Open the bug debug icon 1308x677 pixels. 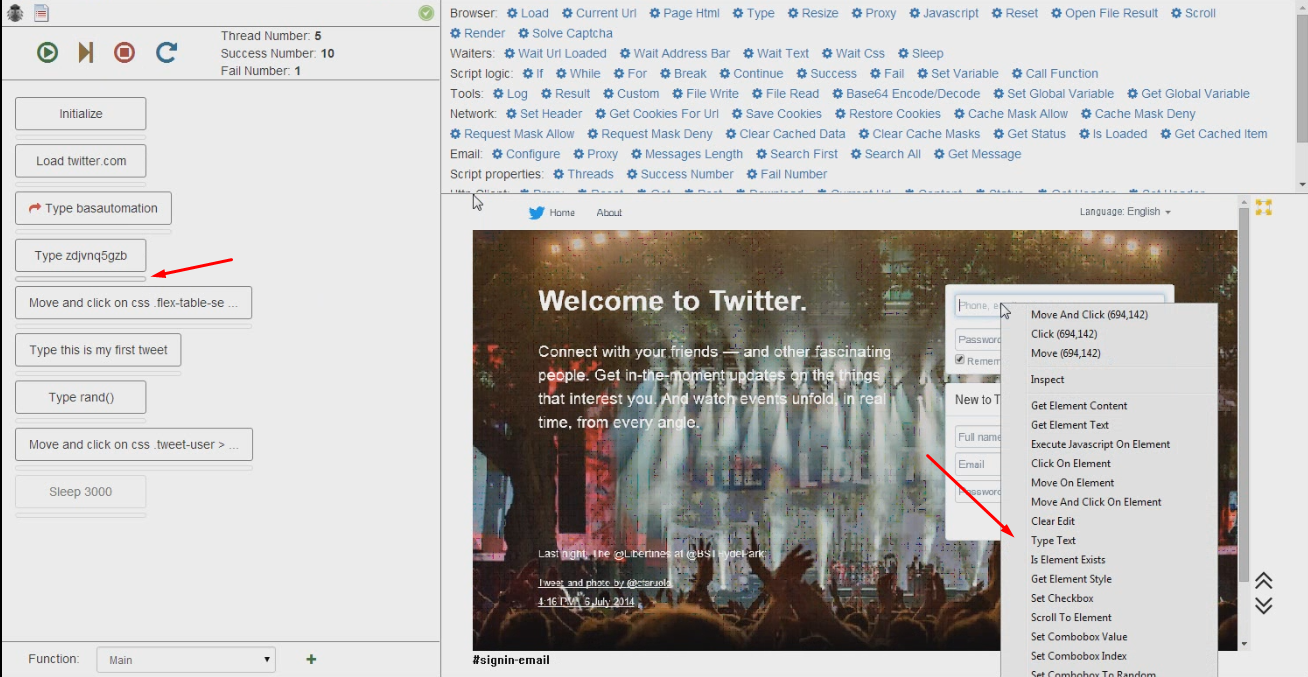pyautogui.click(x=16, y=13)
